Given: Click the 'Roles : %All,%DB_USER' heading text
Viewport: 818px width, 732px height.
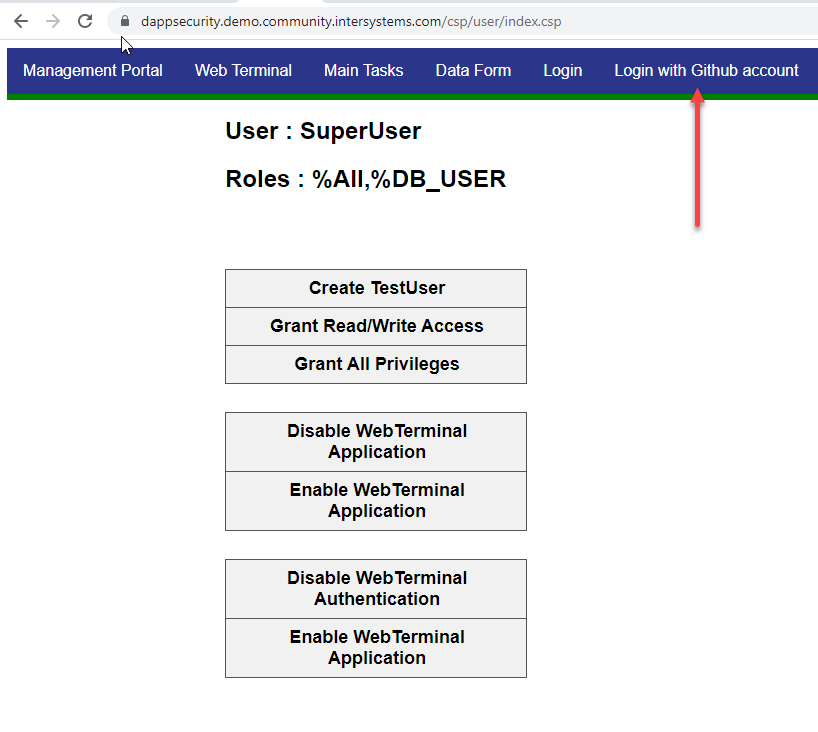Looking at the screenshot, I should [365, 179].
